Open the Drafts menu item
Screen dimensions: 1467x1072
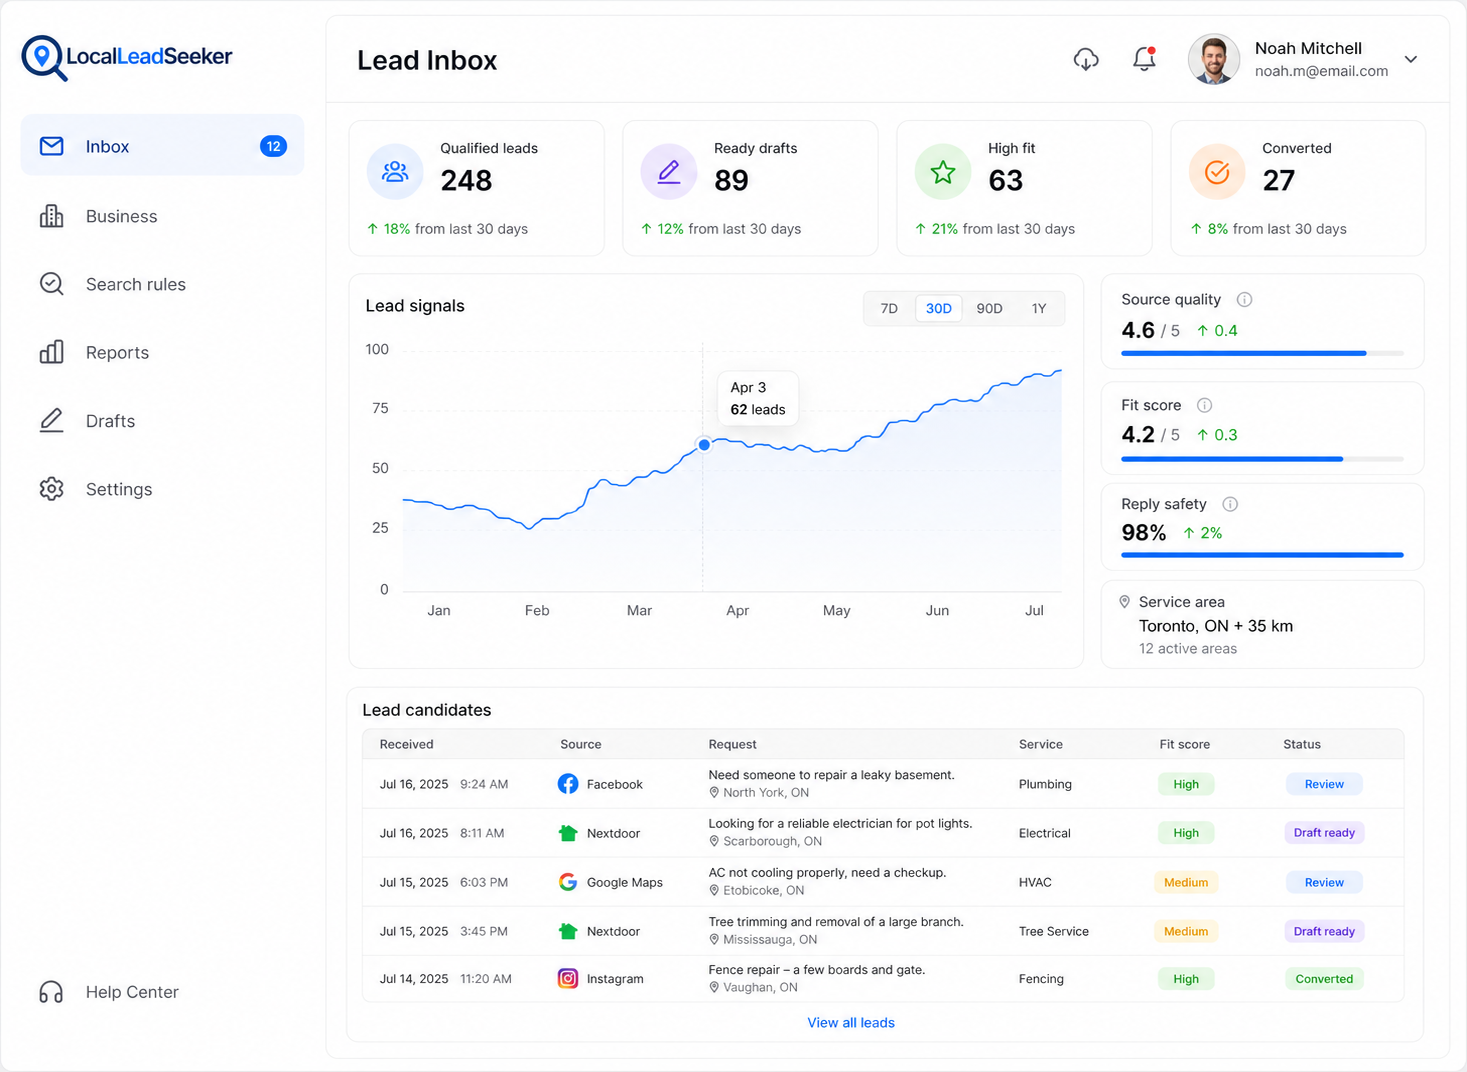point(162,421)
